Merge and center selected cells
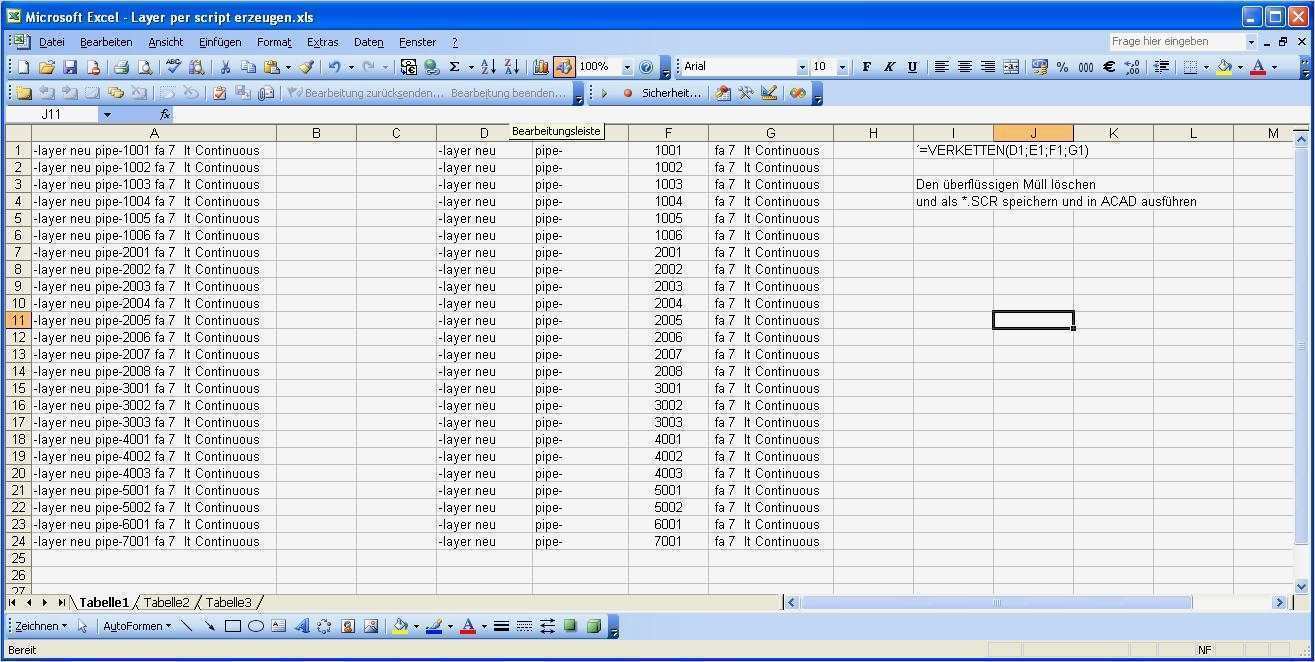 coord(1011,67)
